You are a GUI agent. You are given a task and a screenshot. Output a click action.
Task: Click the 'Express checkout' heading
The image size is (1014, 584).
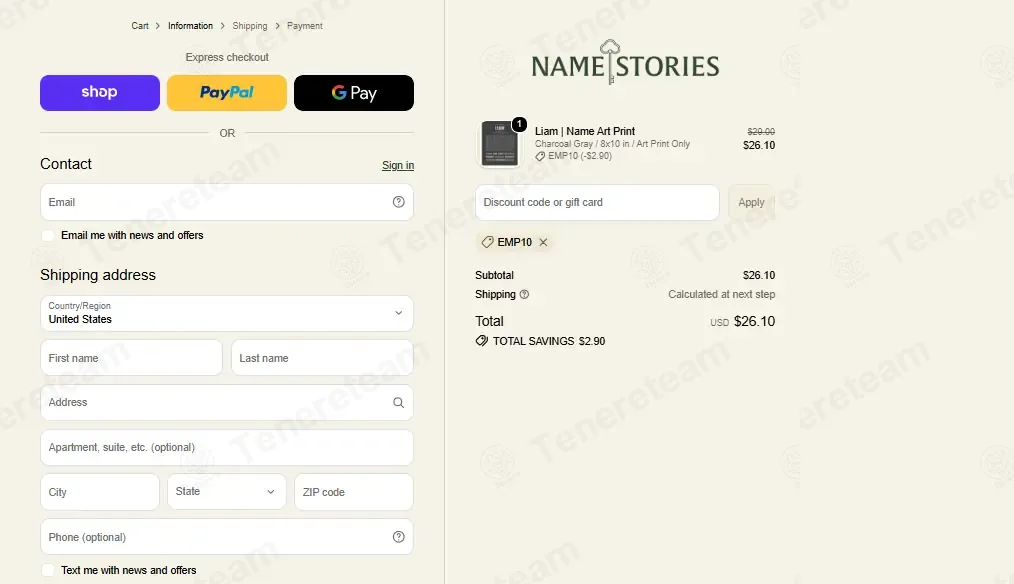[227, 57]
